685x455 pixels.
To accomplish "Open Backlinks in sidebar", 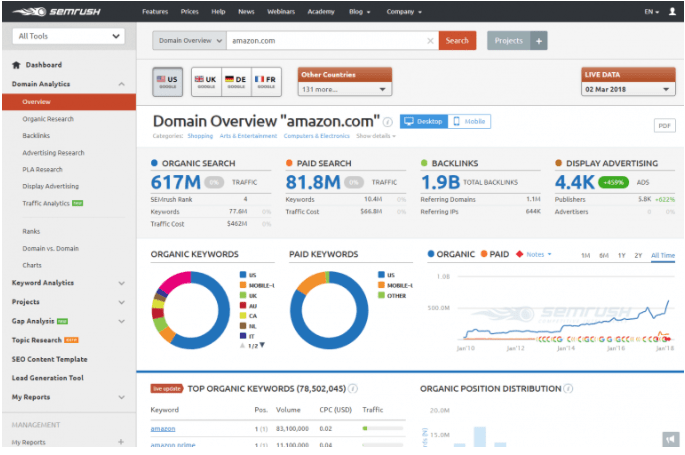I will 36,136.
